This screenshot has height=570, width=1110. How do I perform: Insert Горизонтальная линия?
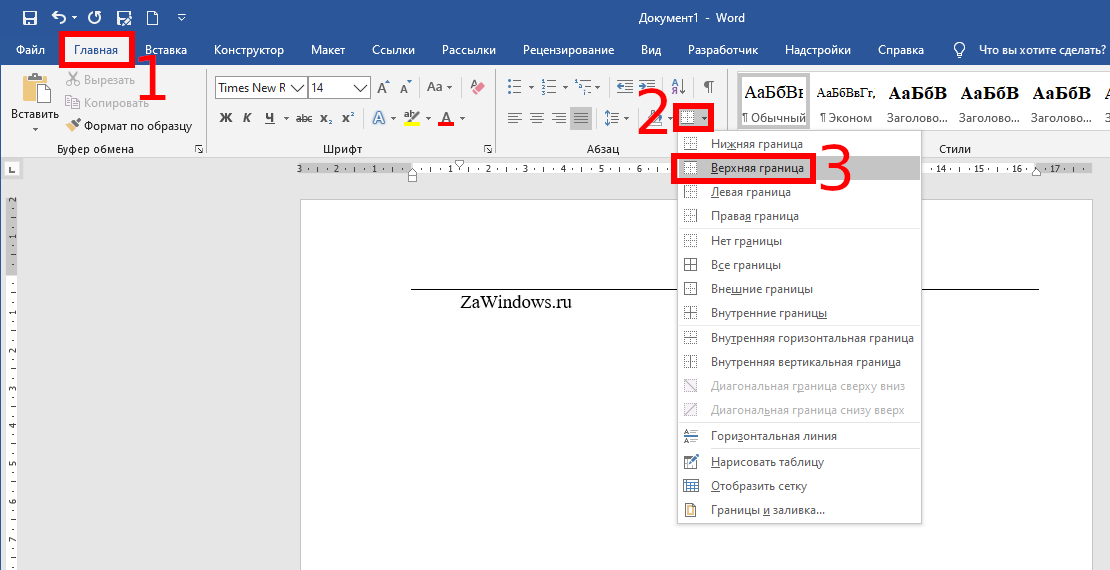coord(799,436)
